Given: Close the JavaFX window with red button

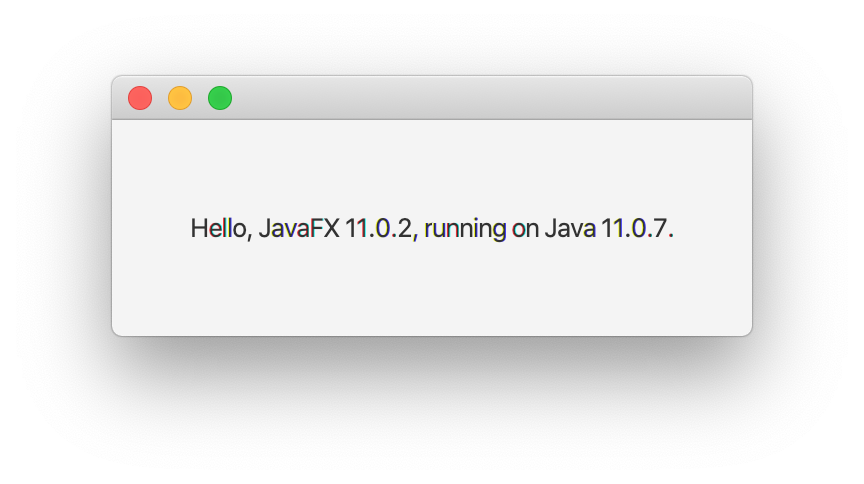Looking at the screenshot, I should 140,98.
